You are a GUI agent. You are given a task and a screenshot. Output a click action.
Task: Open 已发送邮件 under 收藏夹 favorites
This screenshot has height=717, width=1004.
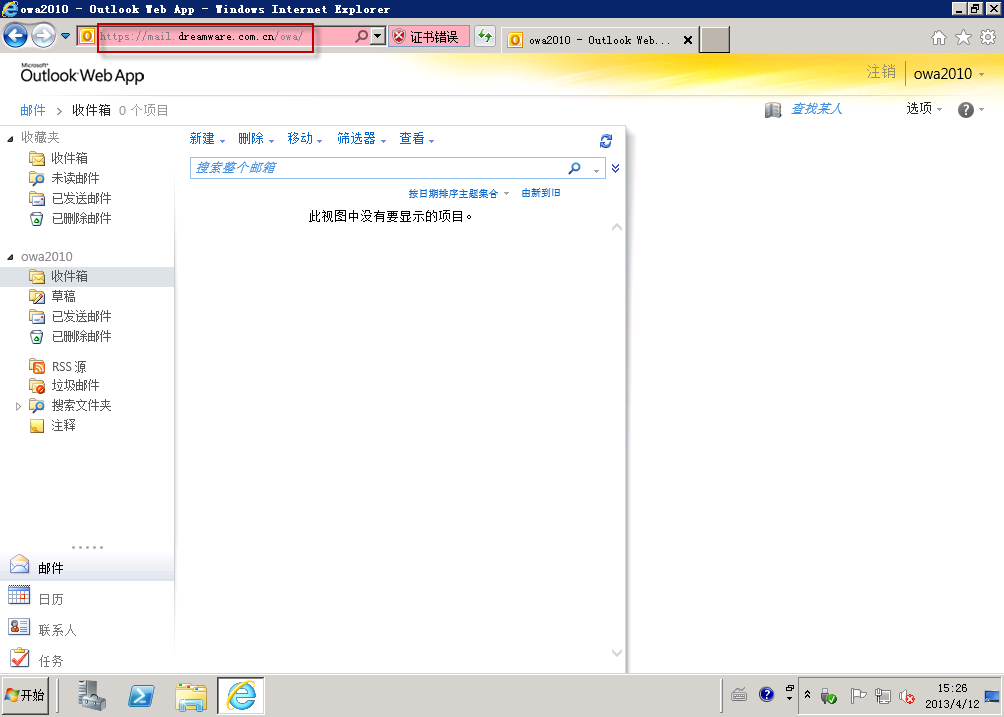click(x=81, y=198)
